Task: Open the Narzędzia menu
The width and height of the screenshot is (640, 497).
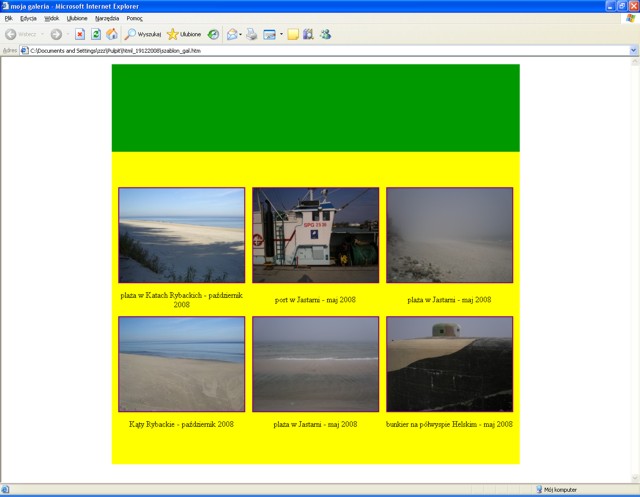Action: pos(107,18)
